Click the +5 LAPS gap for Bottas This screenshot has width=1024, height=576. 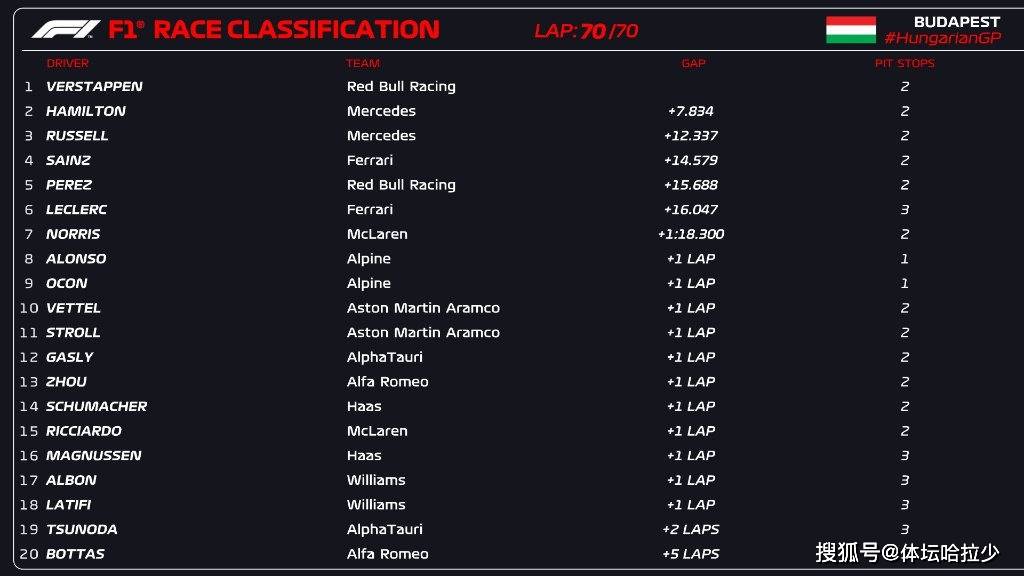[690, 554]
